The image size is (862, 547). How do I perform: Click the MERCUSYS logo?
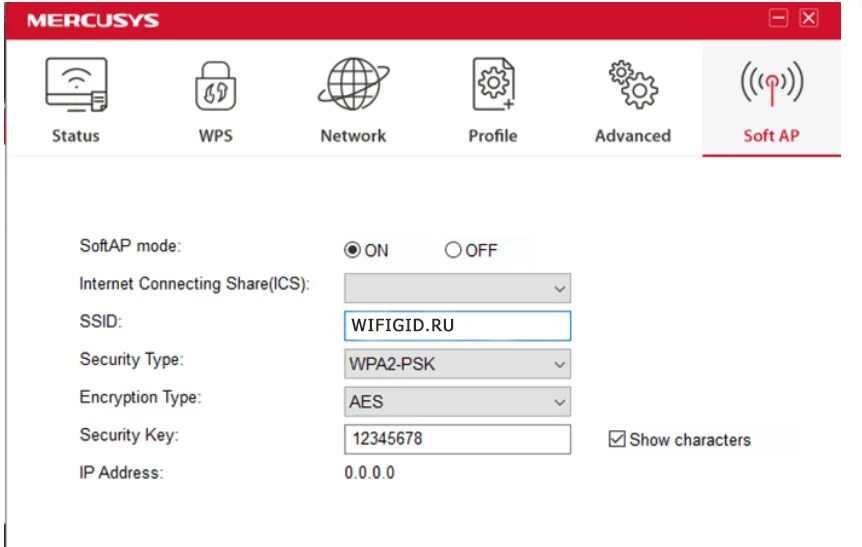point(93,20)
